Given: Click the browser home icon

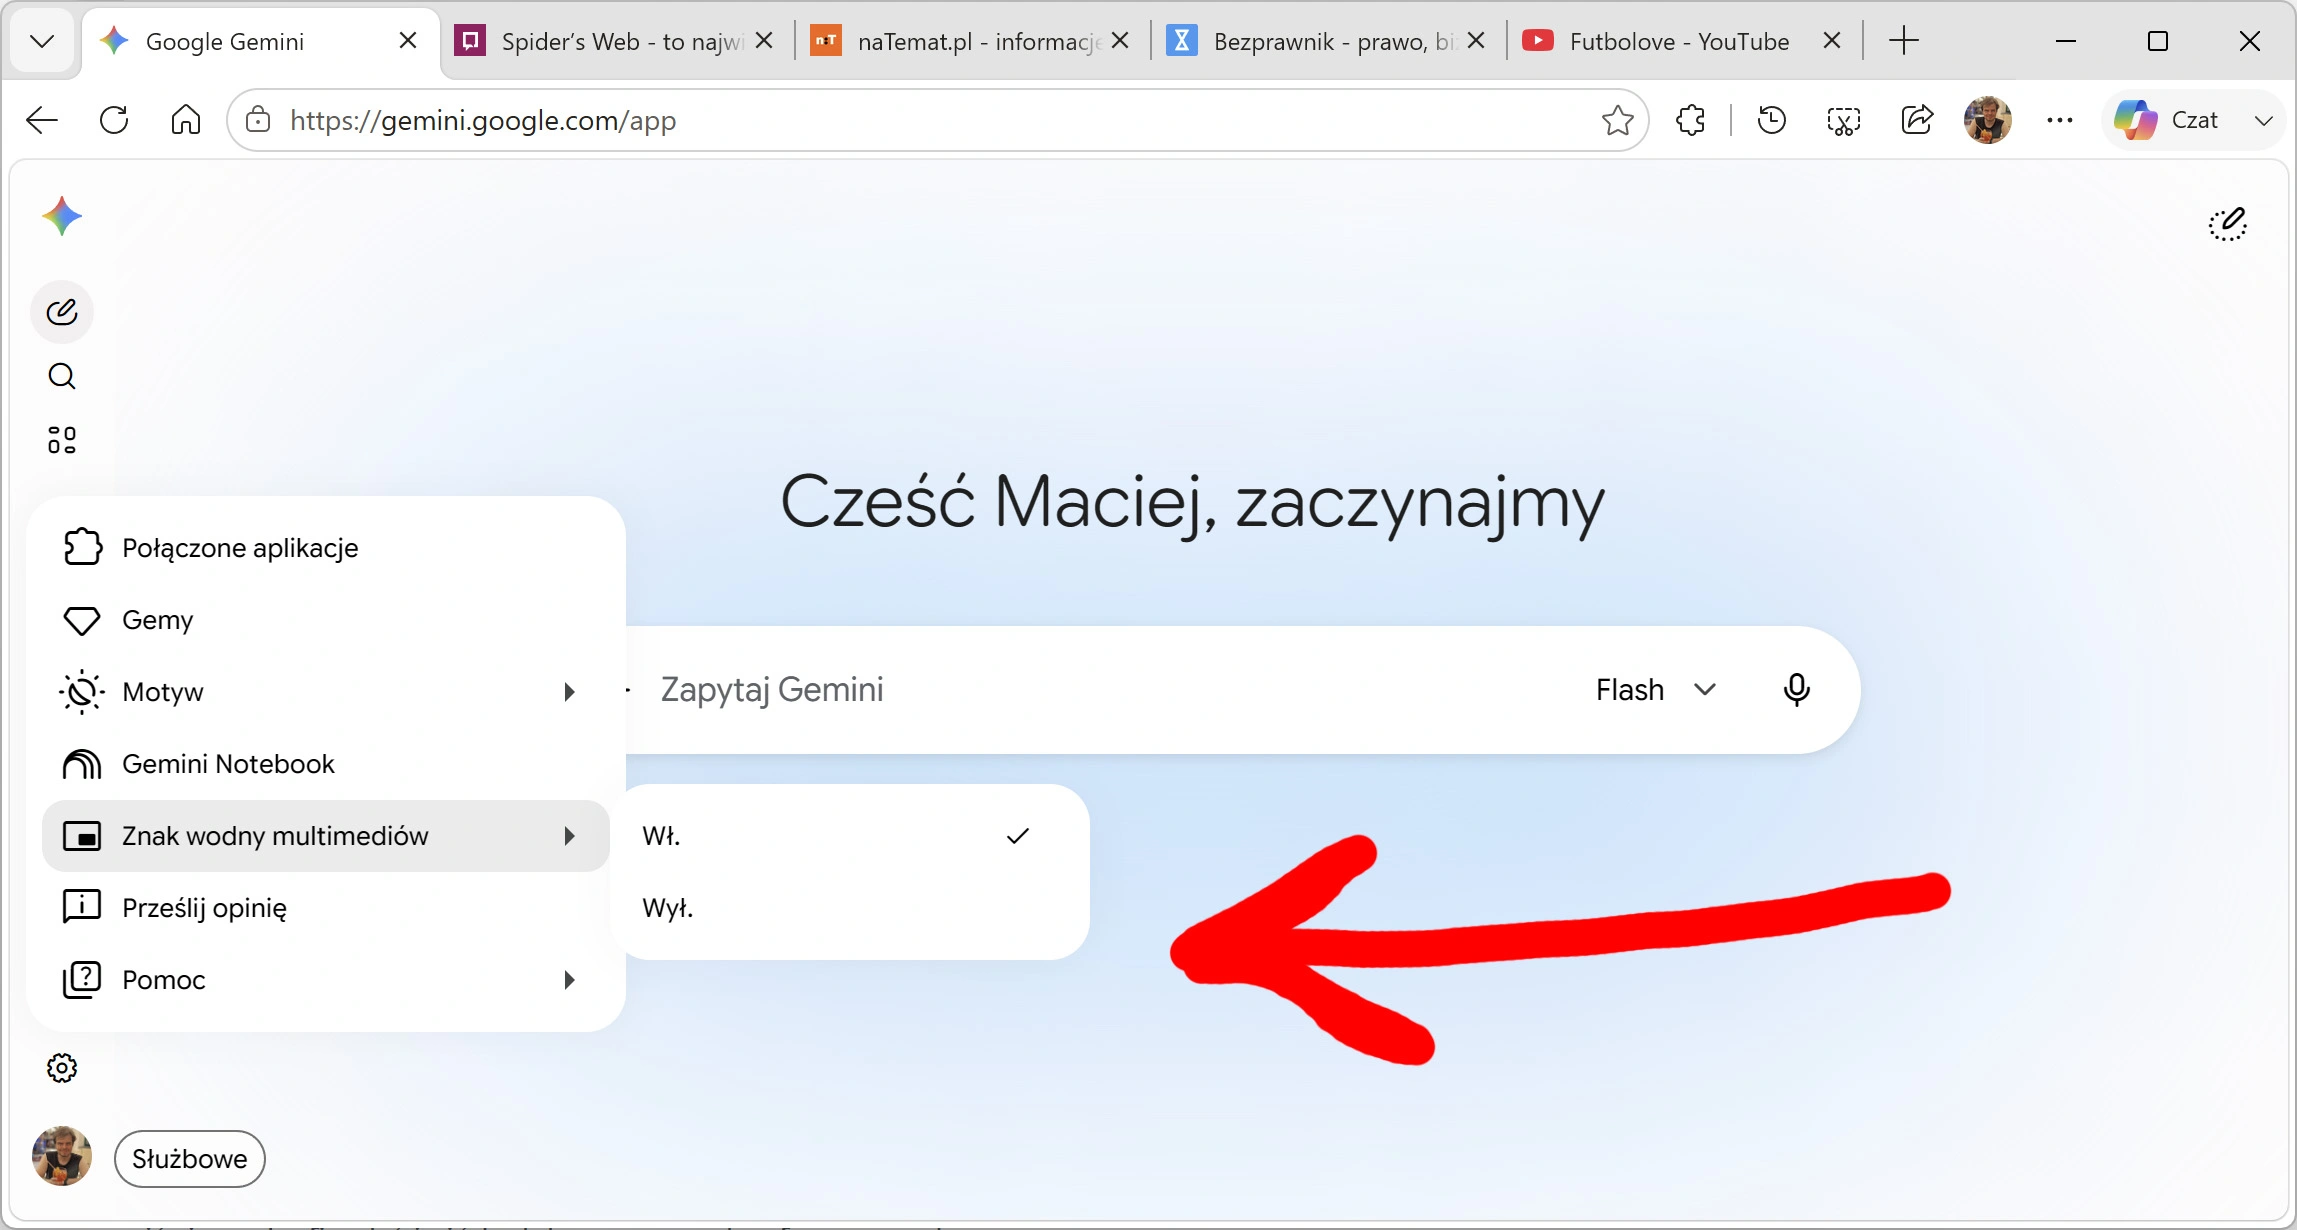Looking at the screenshot, I should (186, 120).
